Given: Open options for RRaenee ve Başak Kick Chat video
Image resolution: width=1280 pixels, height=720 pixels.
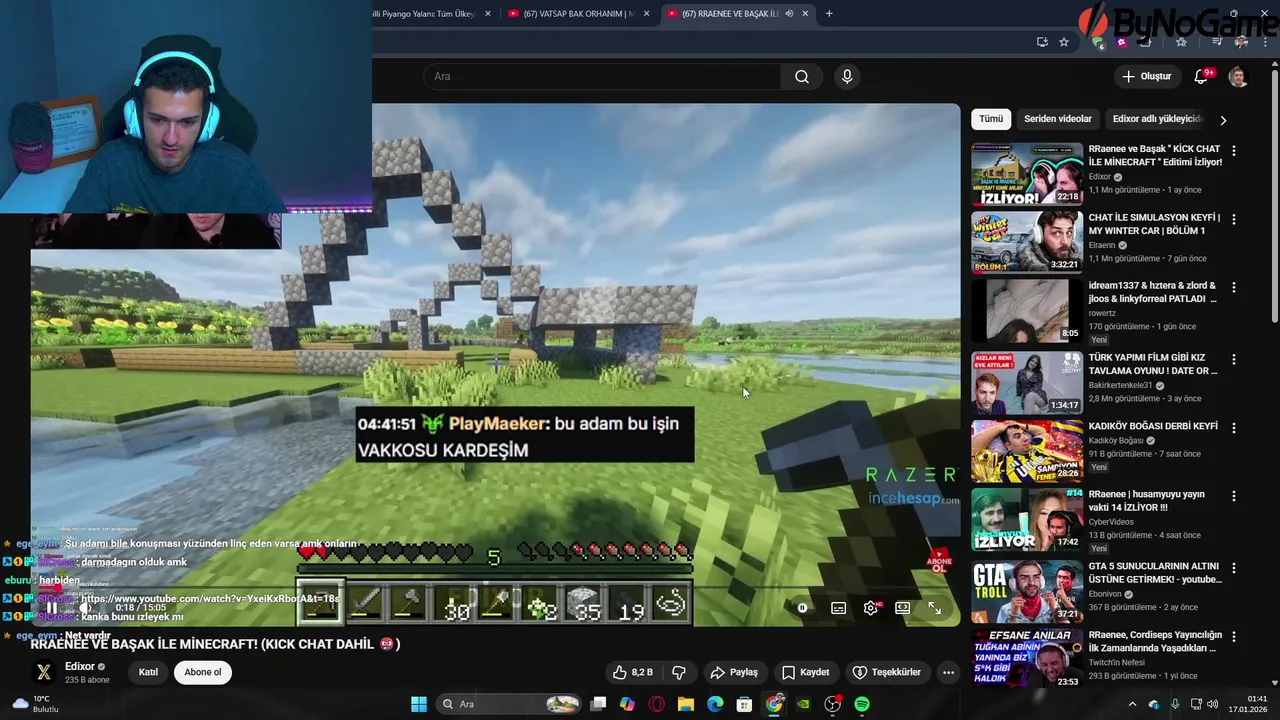Looking at the screenshot, I should coord(1234,151).
